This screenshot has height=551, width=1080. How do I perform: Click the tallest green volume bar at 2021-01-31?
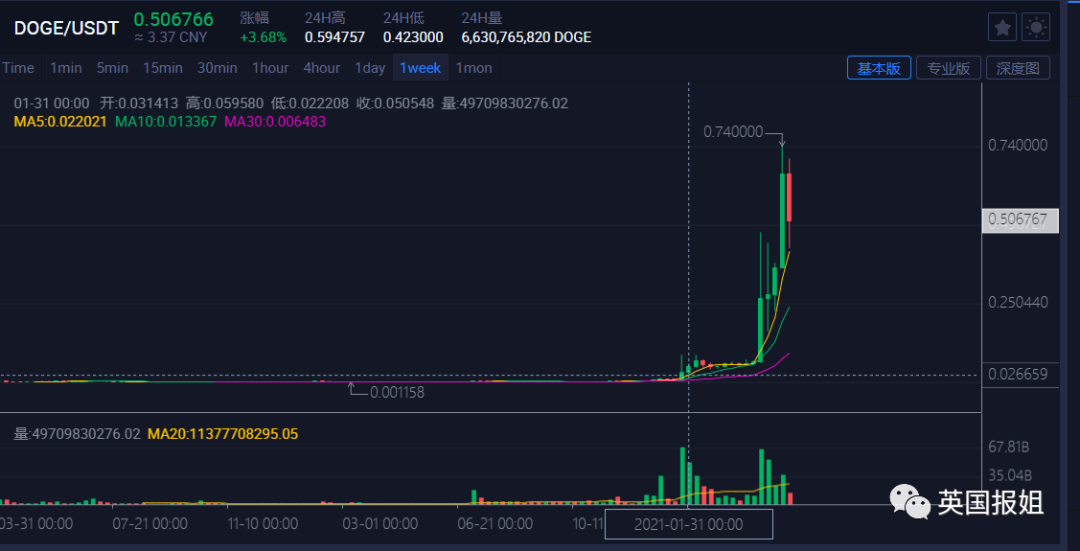(683, 476)
